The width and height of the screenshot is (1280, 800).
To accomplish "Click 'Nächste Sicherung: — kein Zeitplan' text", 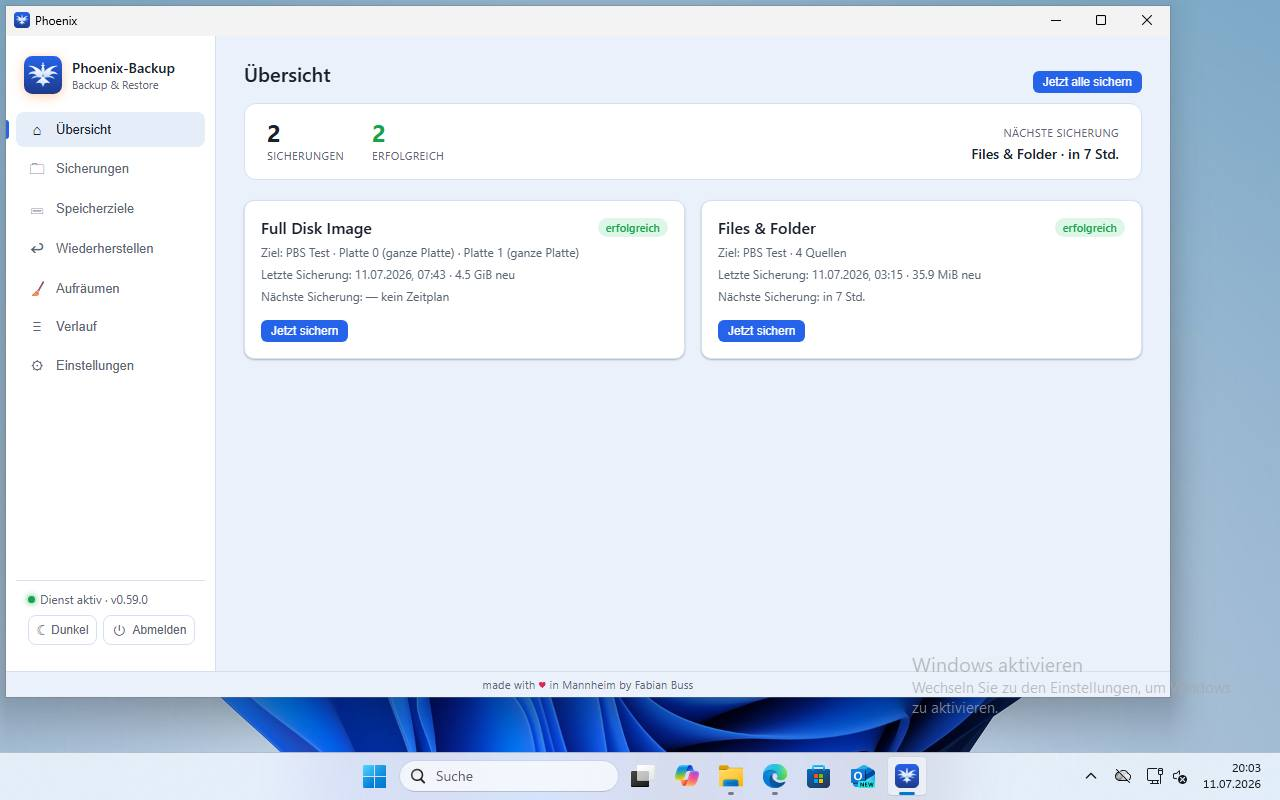I will point(355,297).
